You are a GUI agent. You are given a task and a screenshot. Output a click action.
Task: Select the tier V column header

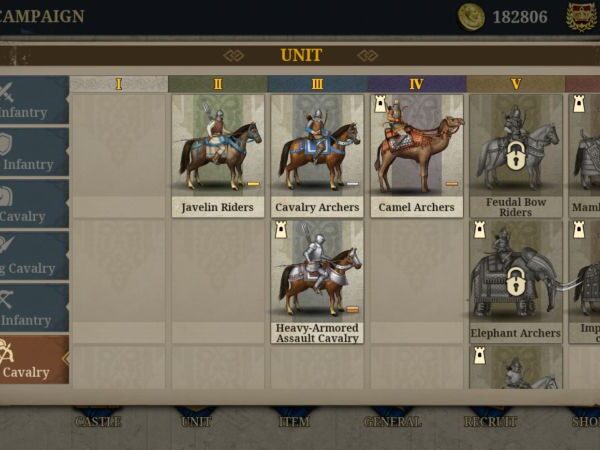pyautogui.click(x=515, y=84)
